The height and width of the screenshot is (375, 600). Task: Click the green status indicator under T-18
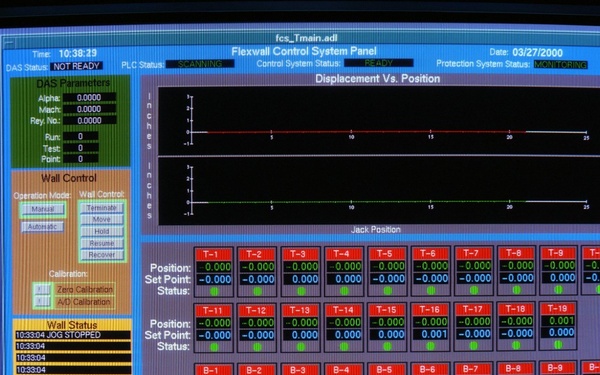tap(516, 345)
